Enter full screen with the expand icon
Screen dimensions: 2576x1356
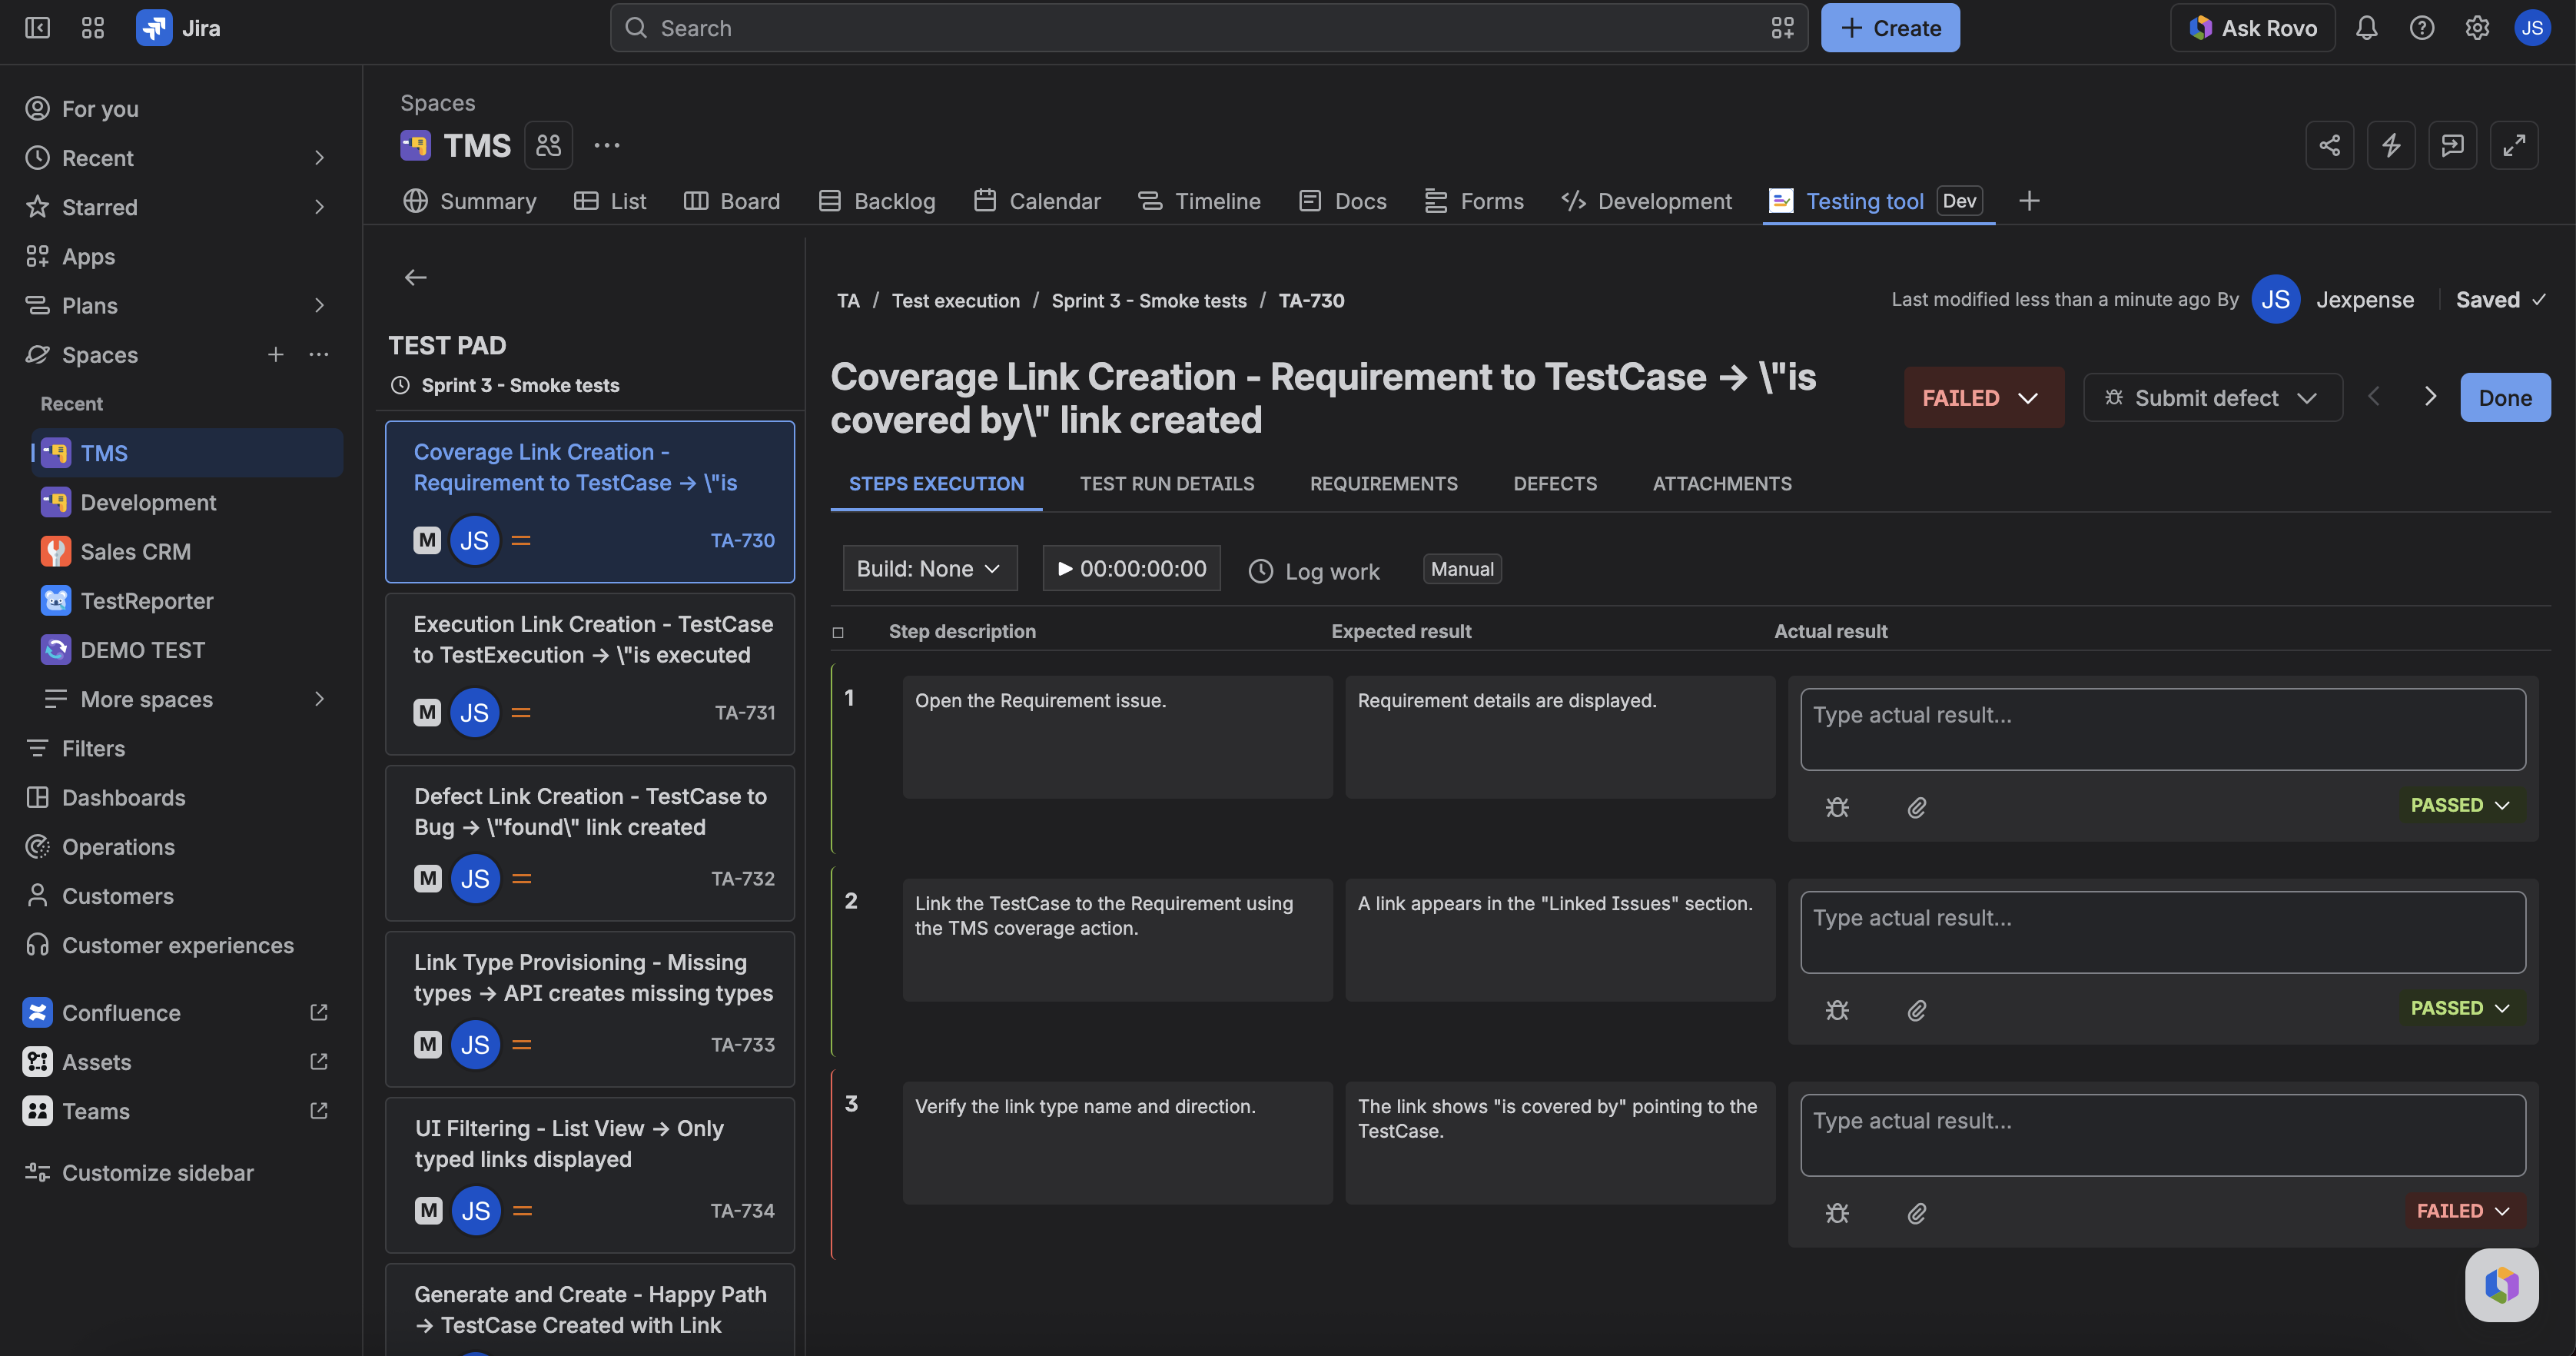[2514, 146]
